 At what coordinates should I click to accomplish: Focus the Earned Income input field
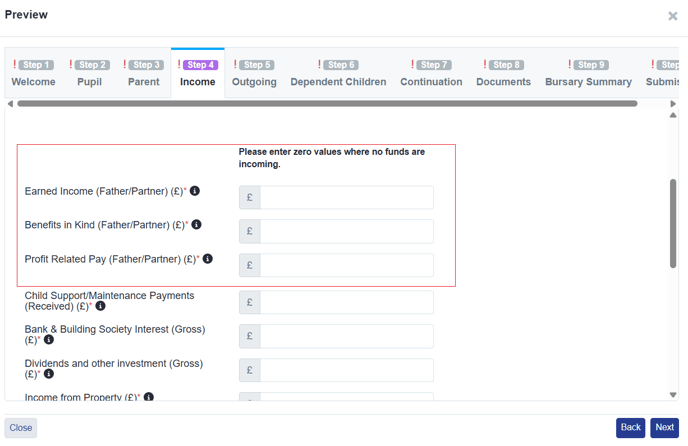click(x=346, y=198)
